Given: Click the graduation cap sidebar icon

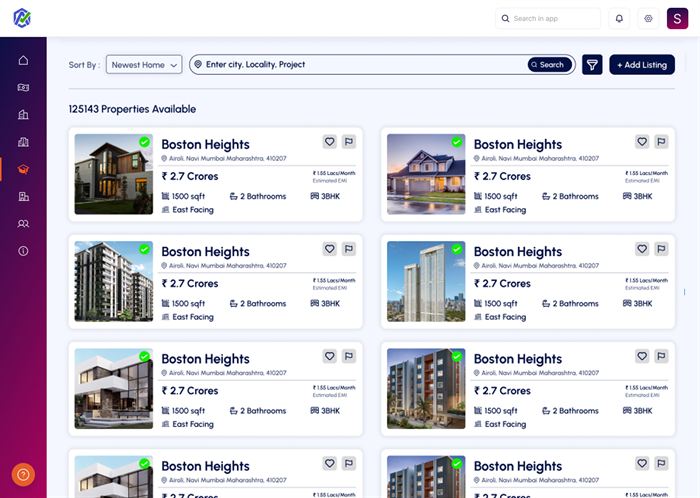Looking at the screenshot, I should [23, 169].
